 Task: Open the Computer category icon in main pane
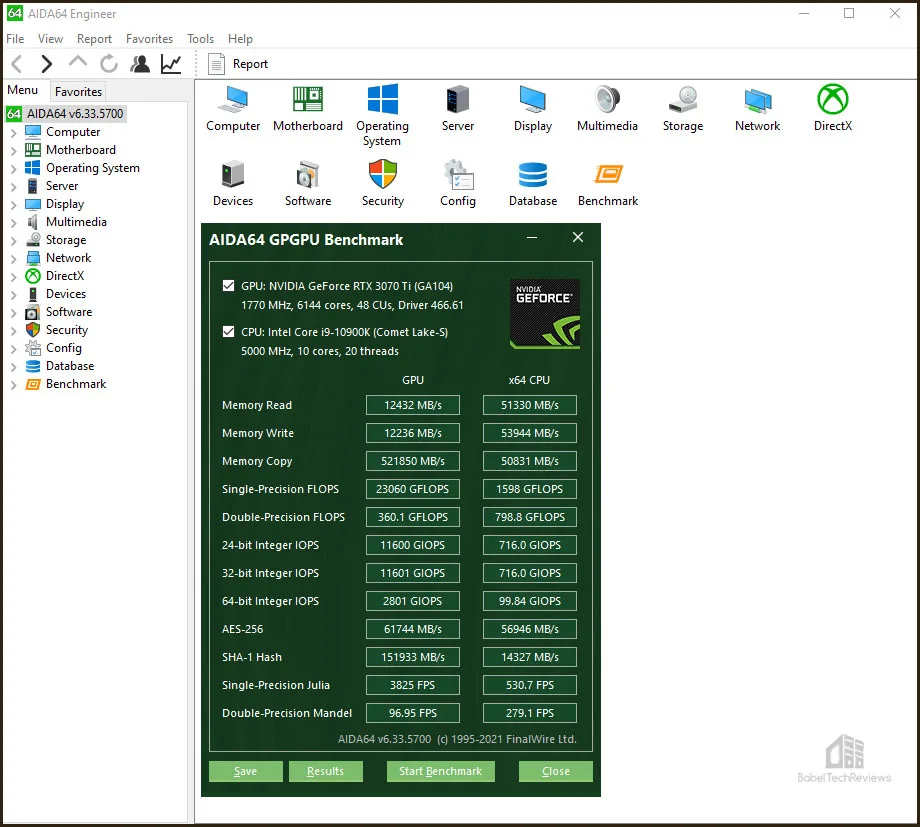pos(233,109)
